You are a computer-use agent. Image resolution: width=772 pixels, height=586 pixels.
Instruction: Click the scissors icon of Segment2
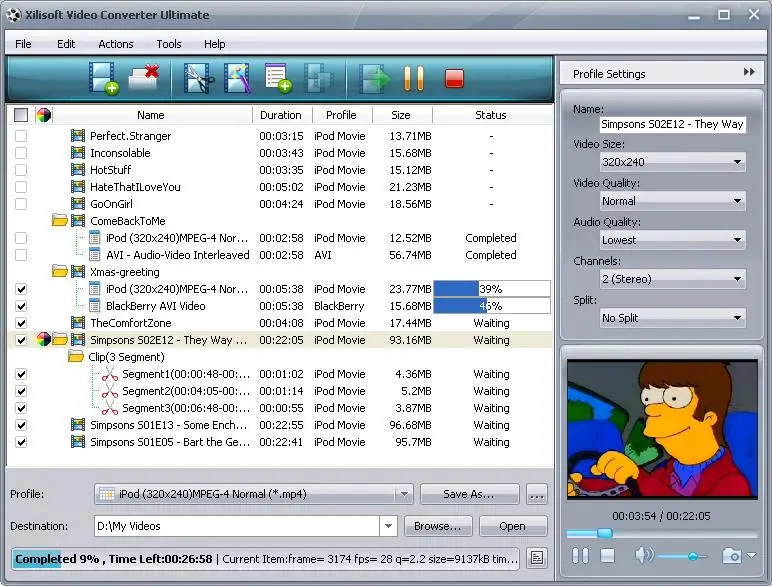coord(110,391)
